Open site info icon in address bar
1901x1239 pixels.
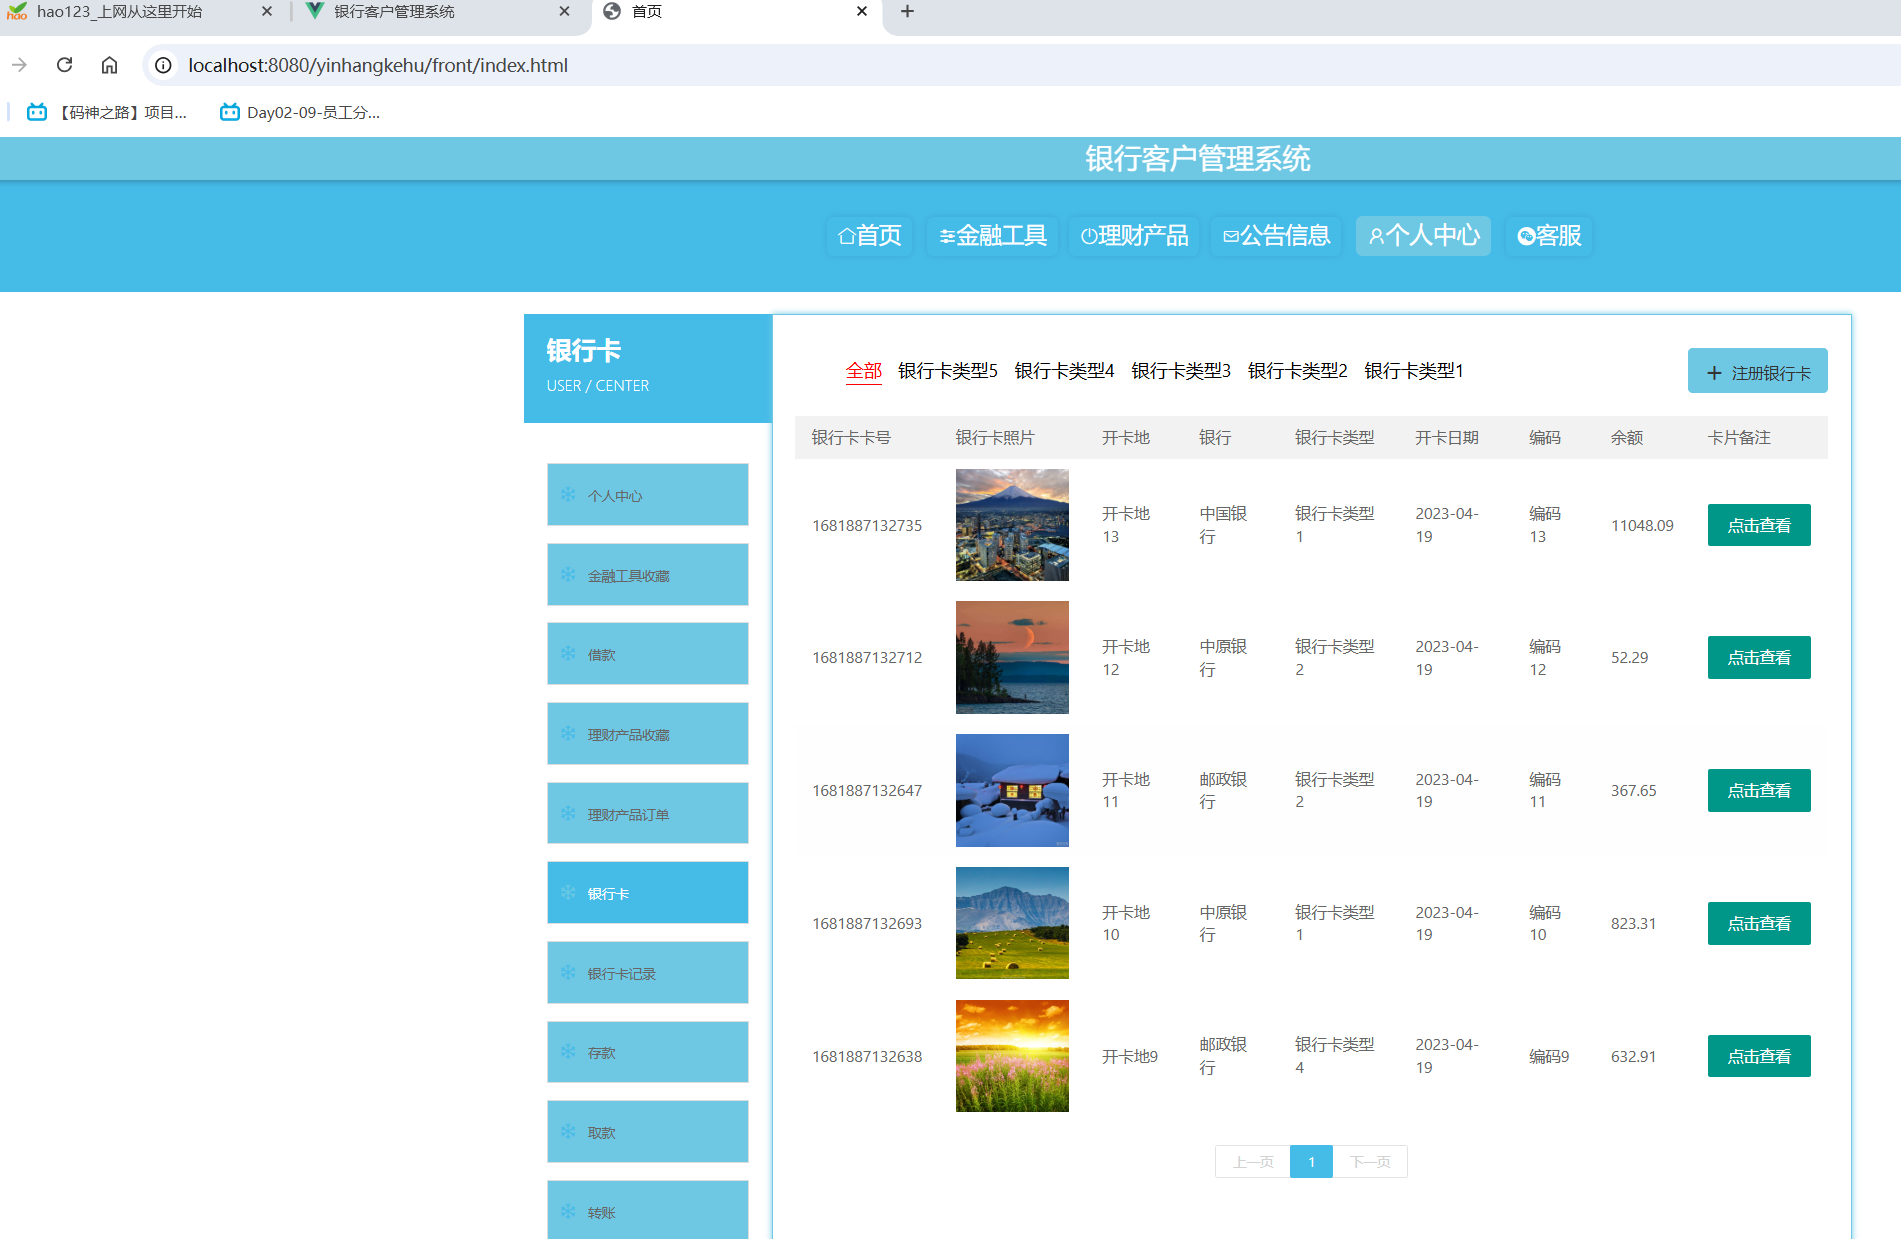pyautogui.click(x=163, y=65)
